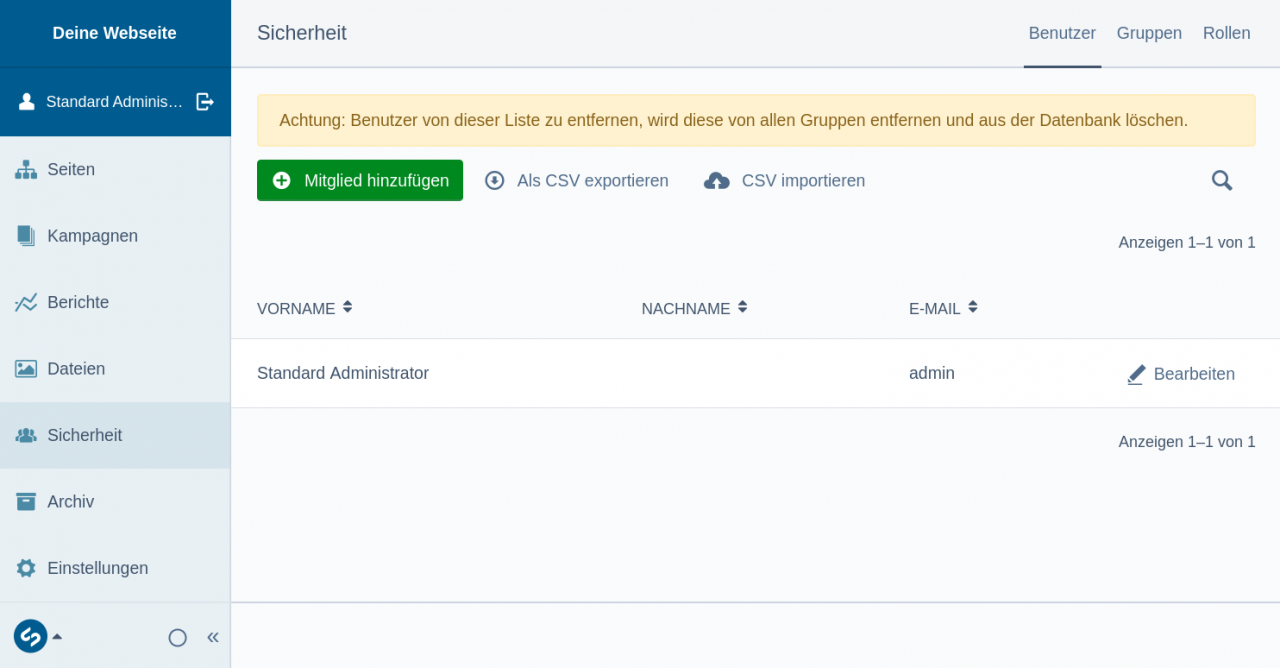The height and width of the screenshot is (668, 1280).
Task: Sort by the E-MAIL sort arrows
Action: (972, 307)
